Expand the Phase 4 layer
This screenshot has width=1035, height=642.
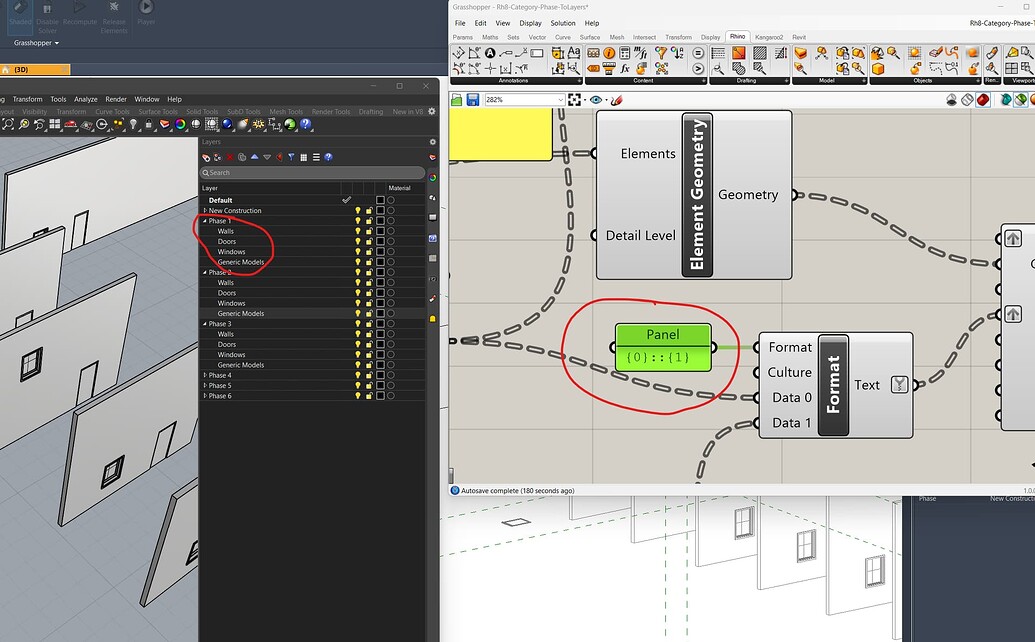click(205, 375)
